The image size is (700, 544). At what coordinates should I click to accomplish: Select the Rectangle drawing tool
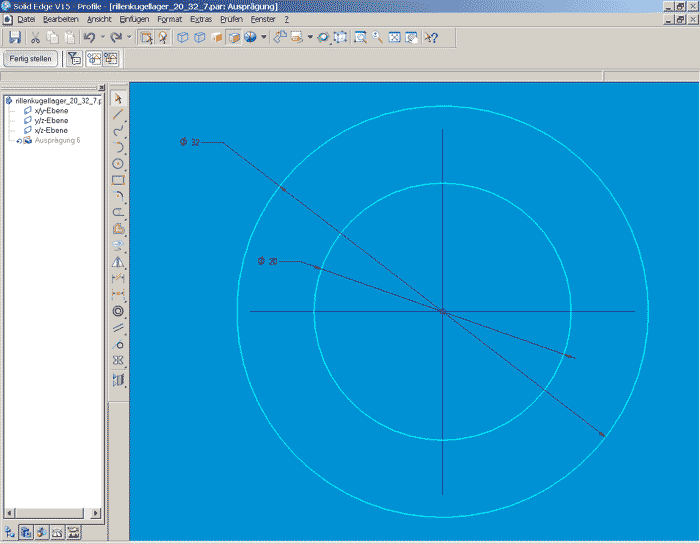[x=118, y=180]
